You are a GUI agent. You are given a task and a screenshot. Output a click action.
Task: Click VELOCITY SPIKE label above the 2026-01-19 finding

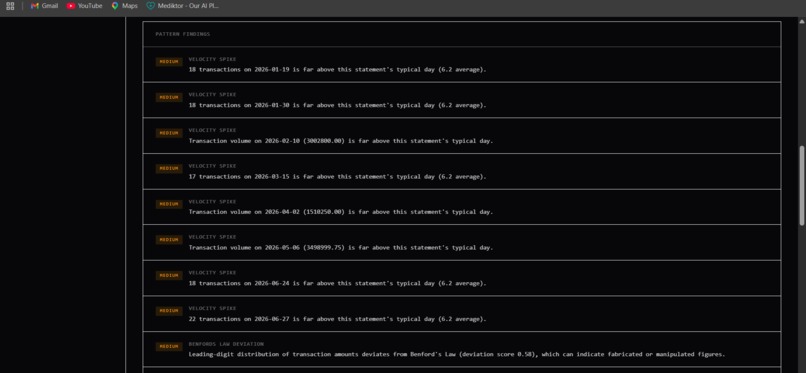coord(212,59)
